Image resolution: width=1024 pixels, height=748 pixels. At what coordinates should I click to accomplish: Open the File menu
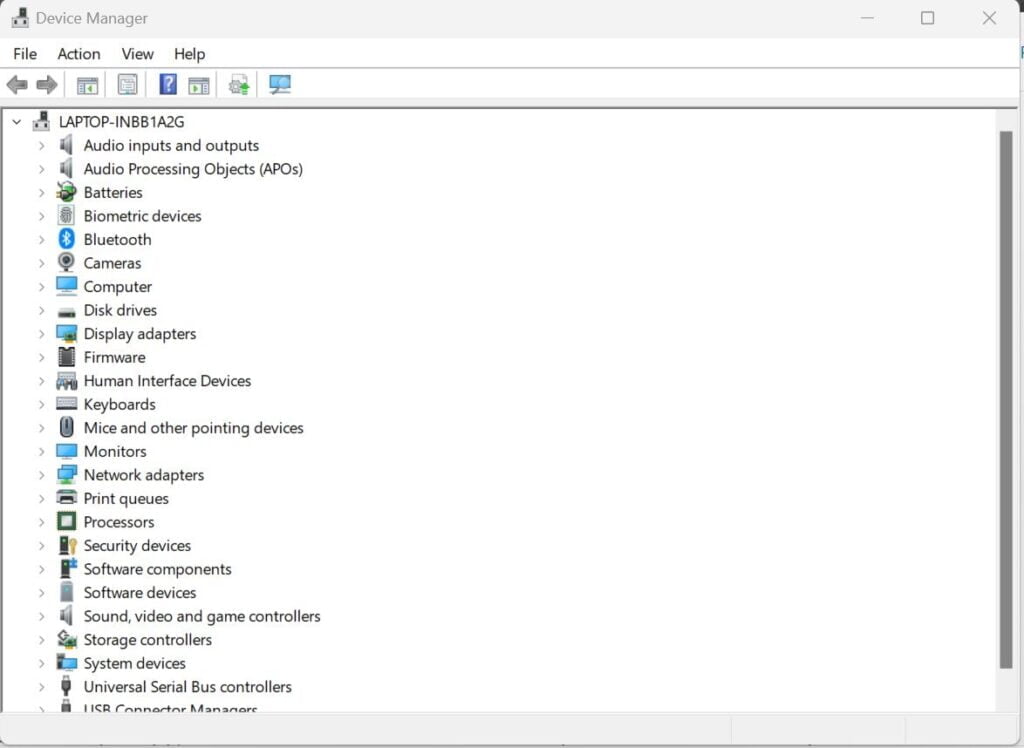[x=24, y=54]
